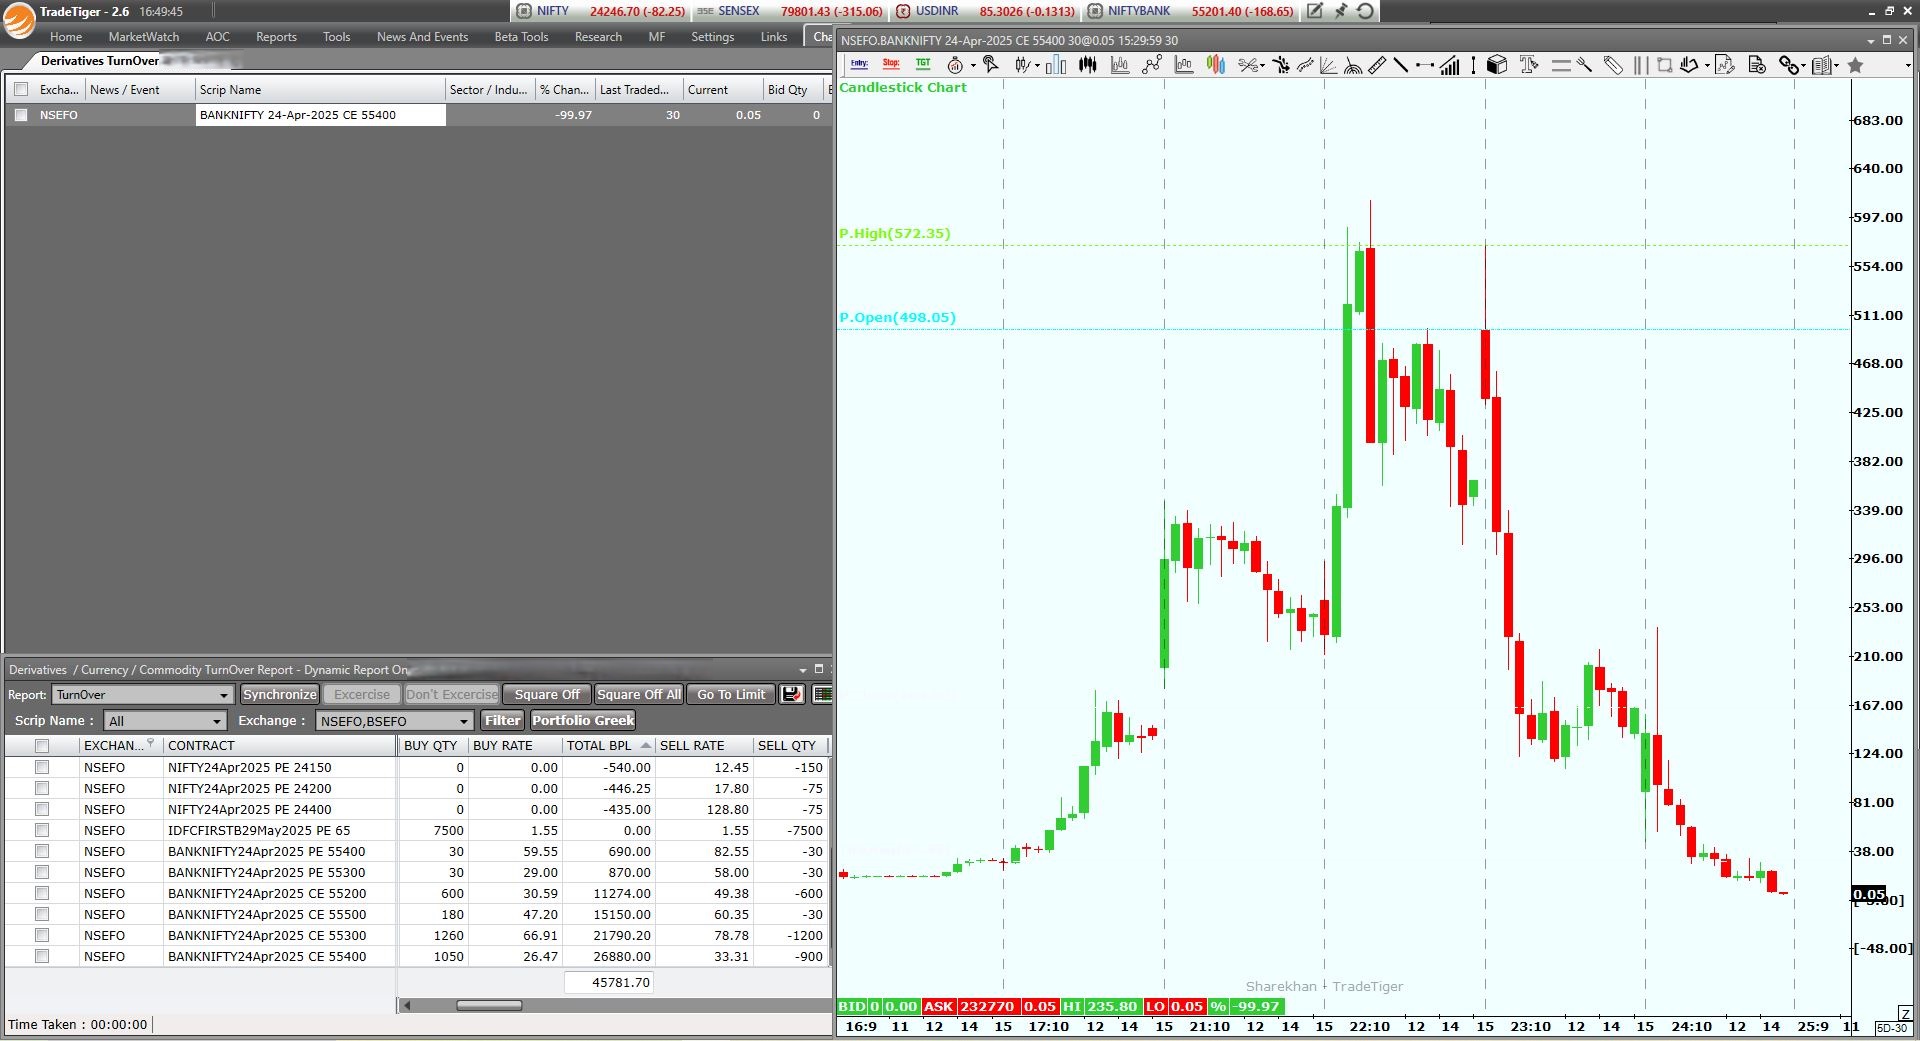
Task: Select the pitchfork drawing tool
Action: [1585, 65]
